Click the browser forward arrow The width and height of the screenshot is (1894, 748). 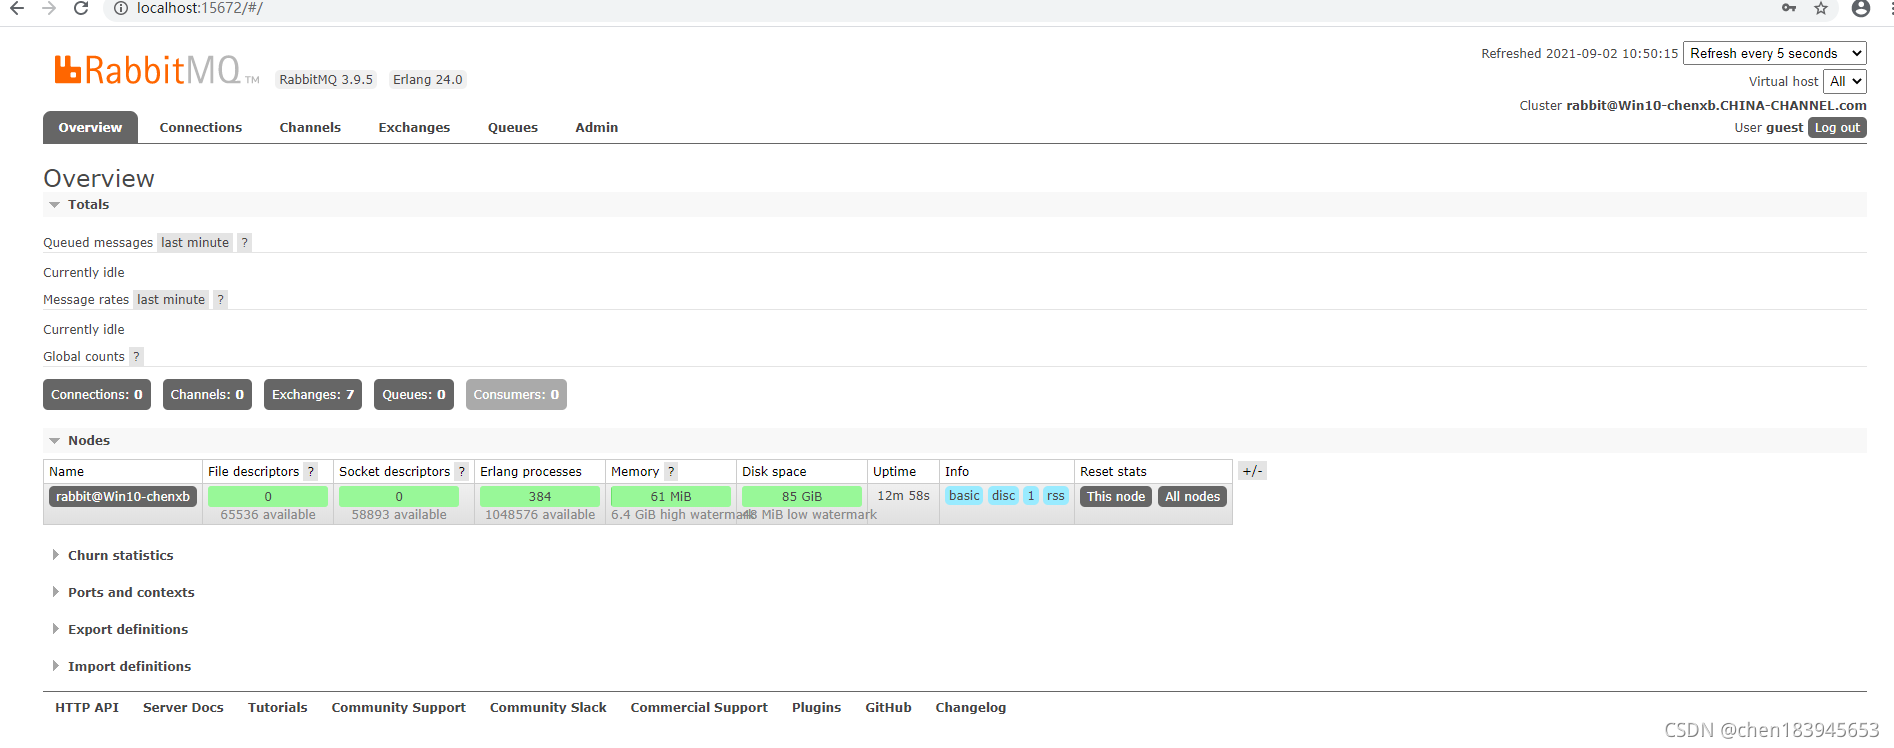49,8
